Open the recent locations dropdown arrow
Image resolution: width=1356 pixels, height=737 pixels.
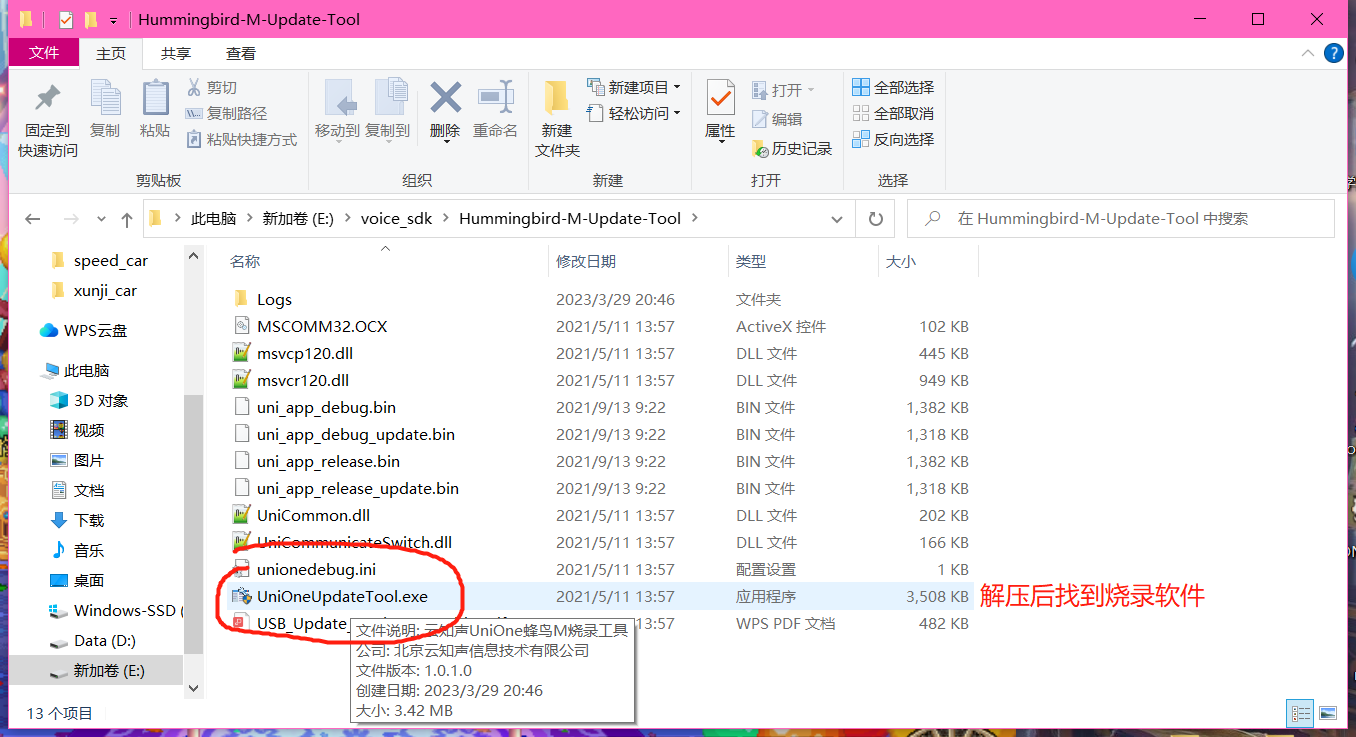click(x=101, y=219)
